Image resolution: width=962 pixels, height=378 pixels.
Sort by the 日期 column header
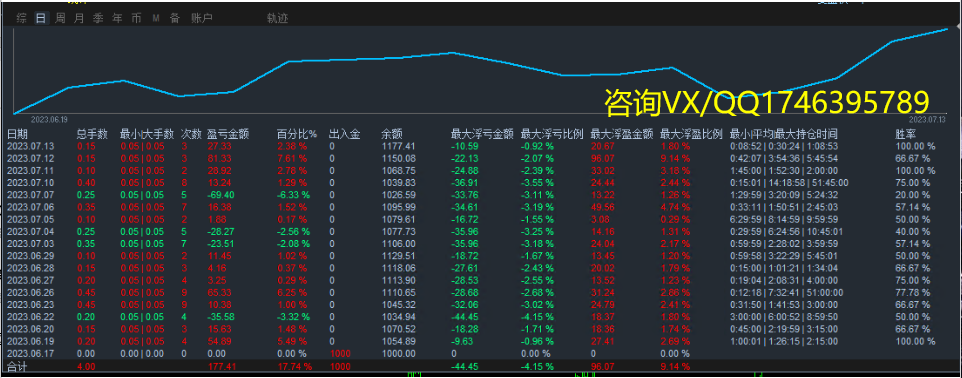click(x=17, y=134)
